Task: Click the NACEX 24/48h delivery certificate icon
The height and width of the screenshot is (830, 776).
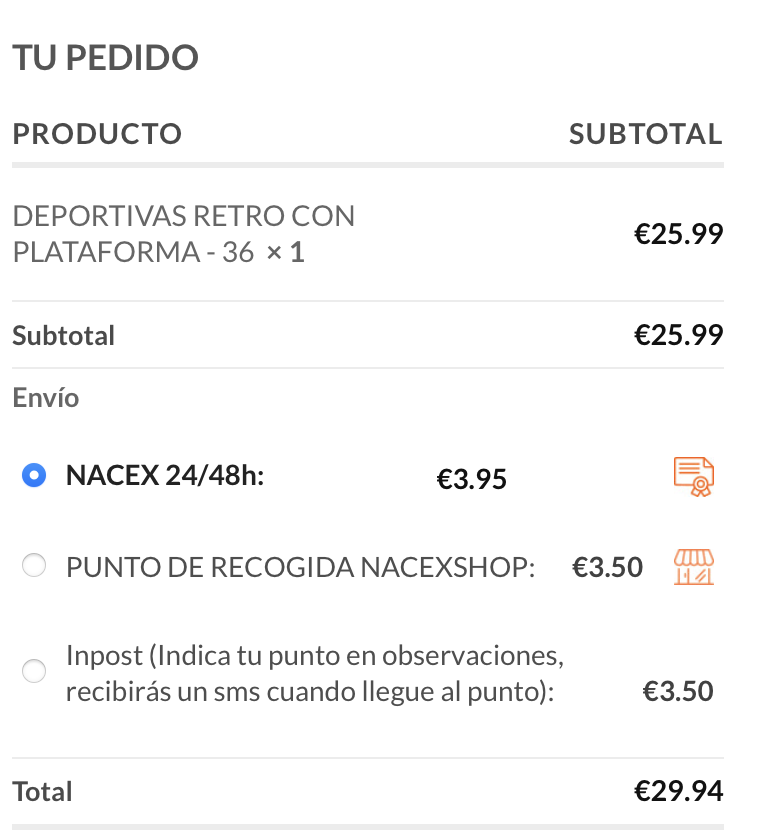Action: [693, 477]
